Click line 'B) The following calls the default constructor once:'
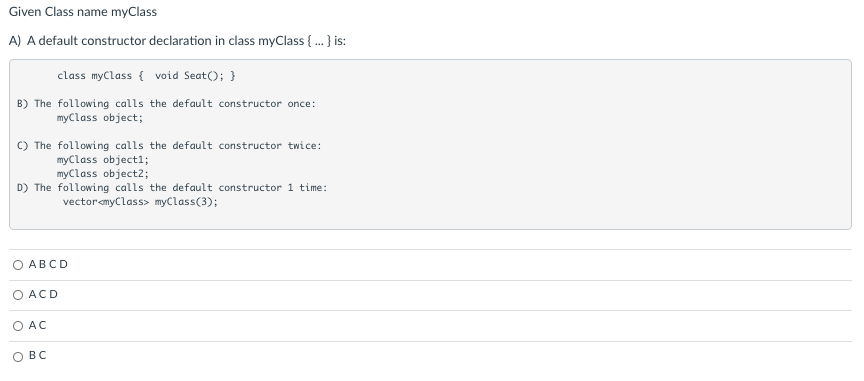The width and height of the screenshot is (864, 381). click(x=166, y=104)
